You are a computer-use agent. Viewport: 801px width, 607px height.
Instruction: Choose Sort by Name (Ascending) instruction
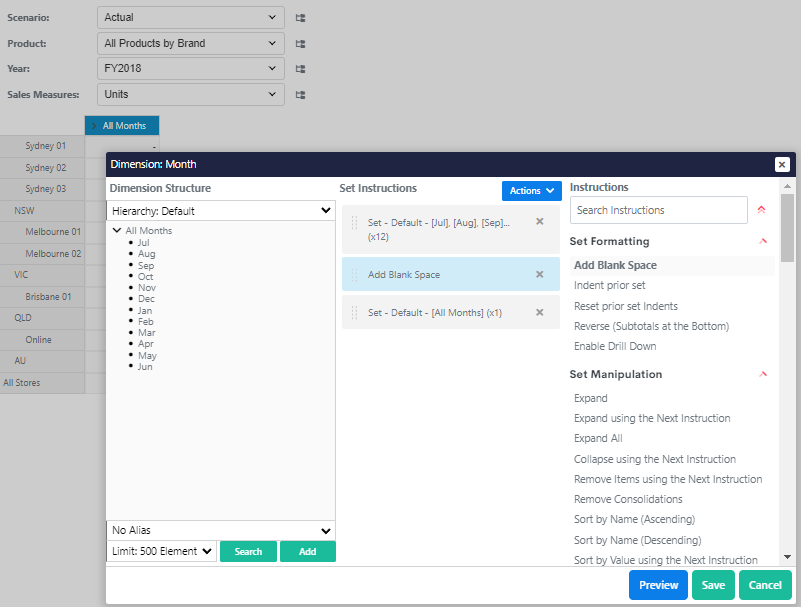point(634,519)
